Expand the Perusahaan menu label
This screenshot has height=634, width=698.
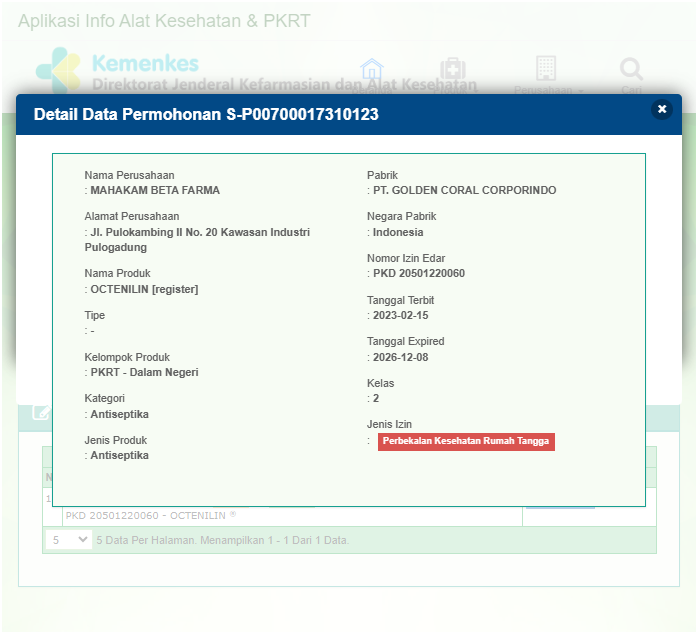click(x=548, y=90)
